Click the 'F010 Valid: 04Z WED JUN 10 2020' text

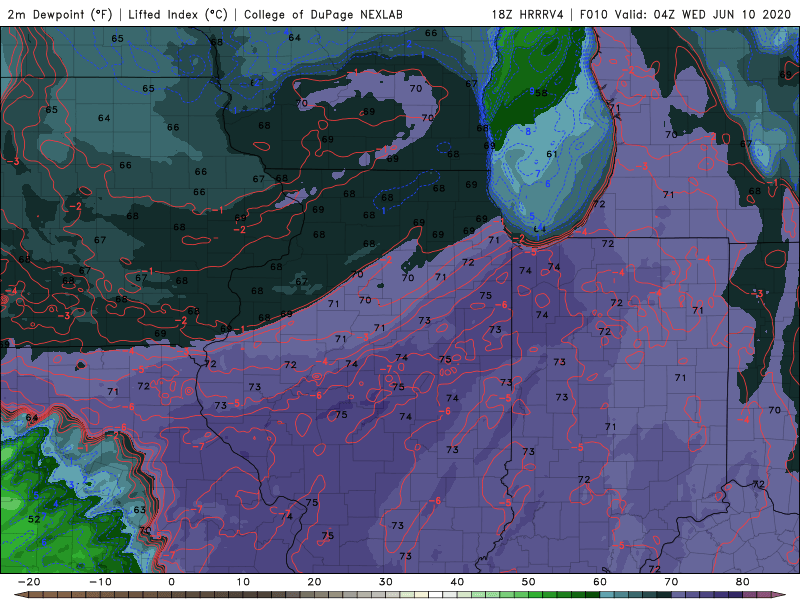[685, 14]
